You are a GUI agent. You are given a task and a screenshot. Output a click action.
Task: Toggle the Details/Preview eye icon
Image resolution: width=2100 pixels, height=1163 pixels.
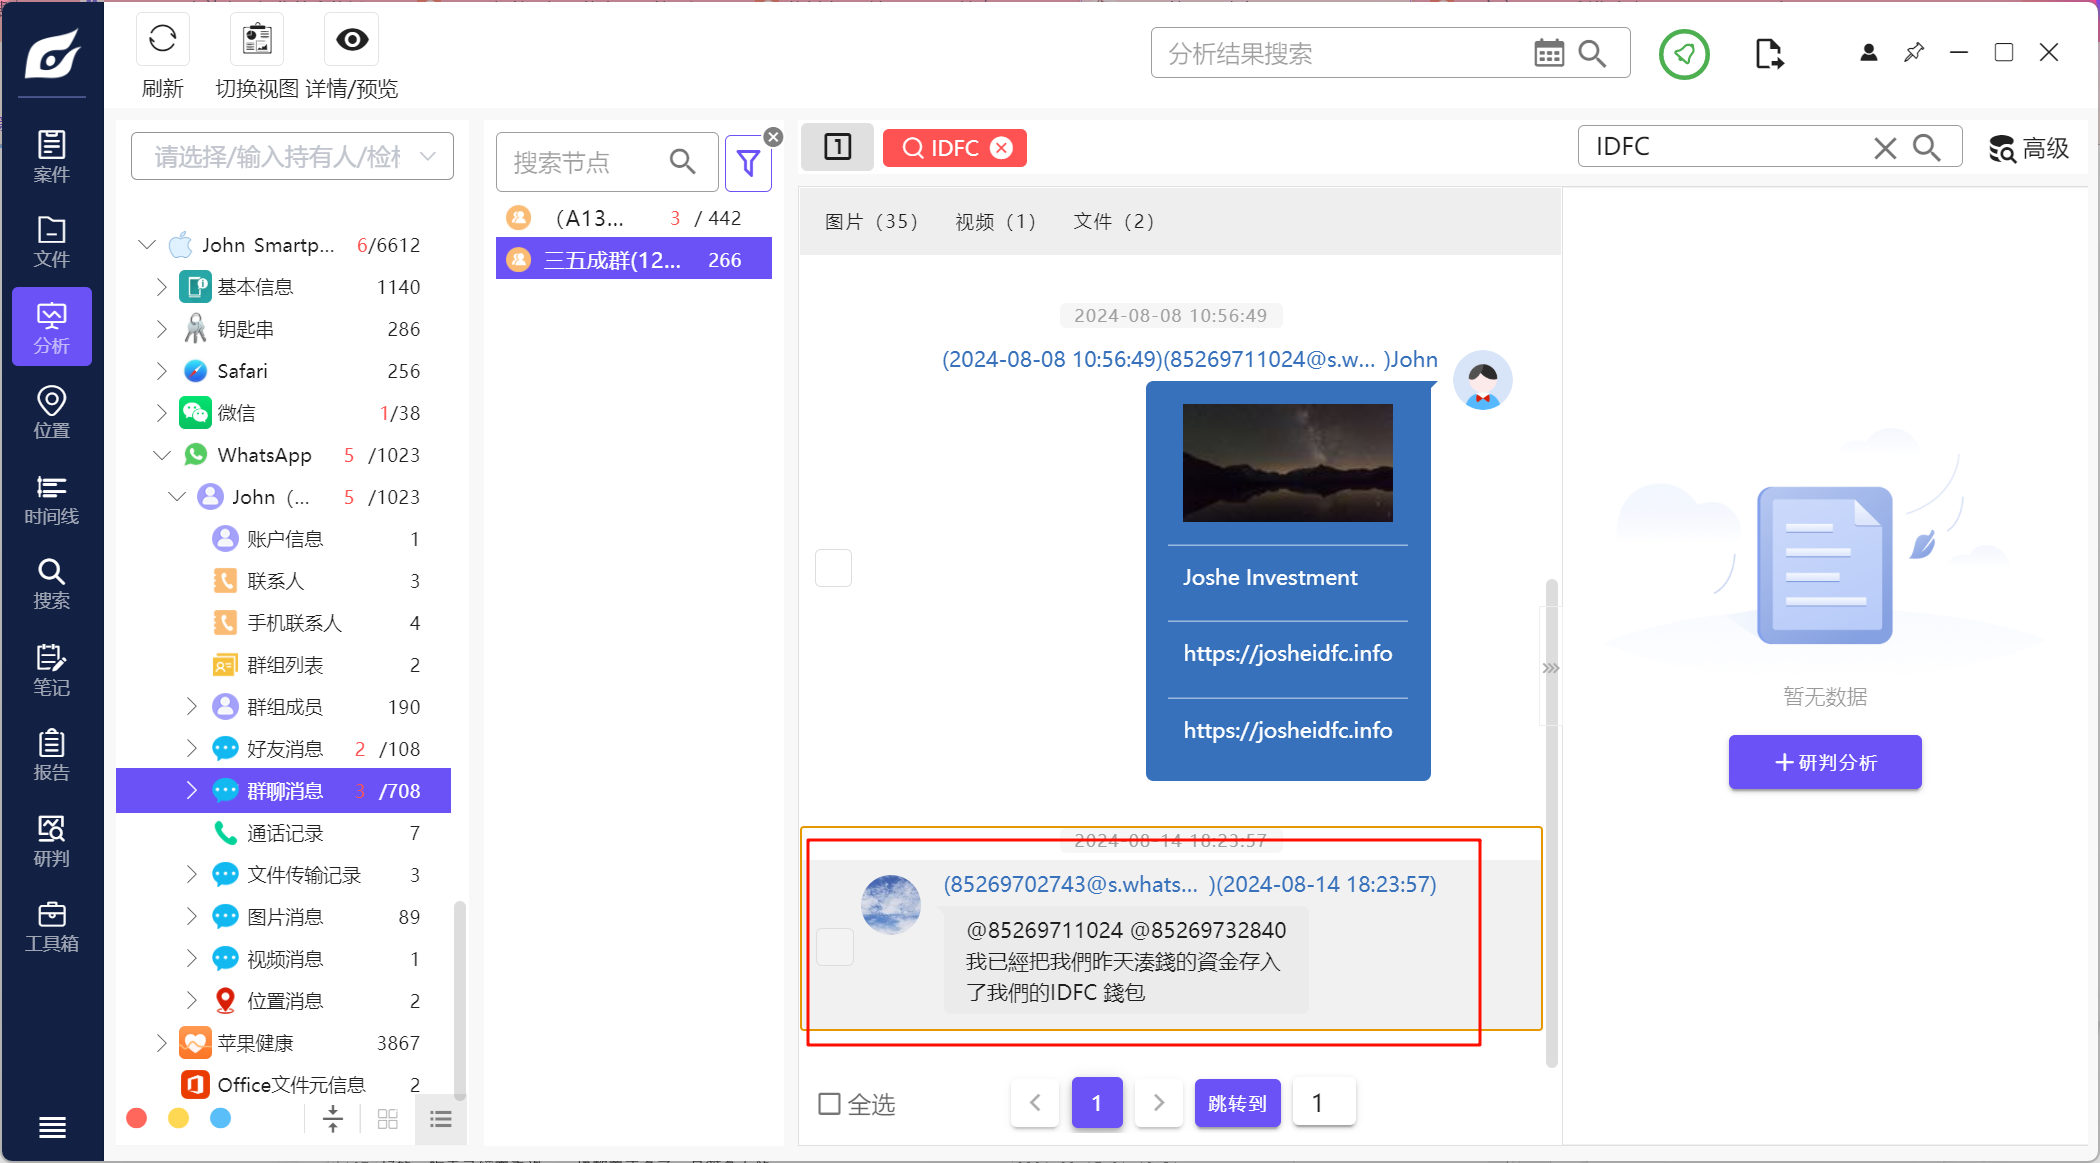(x=352, y=40)
